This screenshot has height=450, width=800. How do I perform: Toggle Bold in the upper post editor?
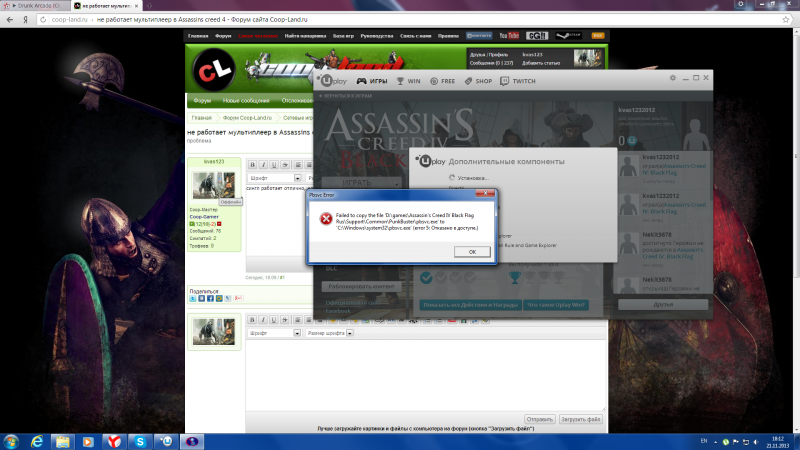click(x=252, y=165)
